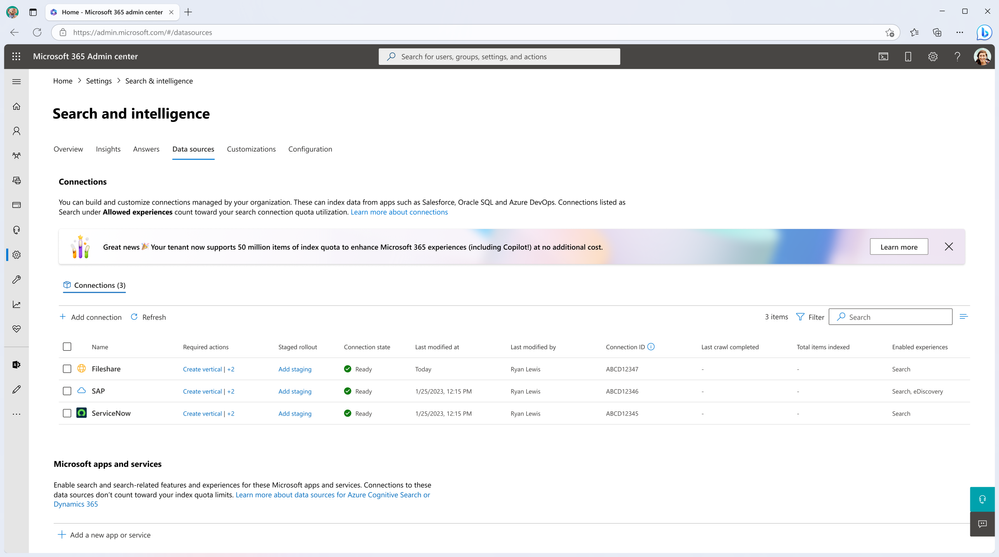
Task: Select the Data sources tab
Action: tap(193, 149)
